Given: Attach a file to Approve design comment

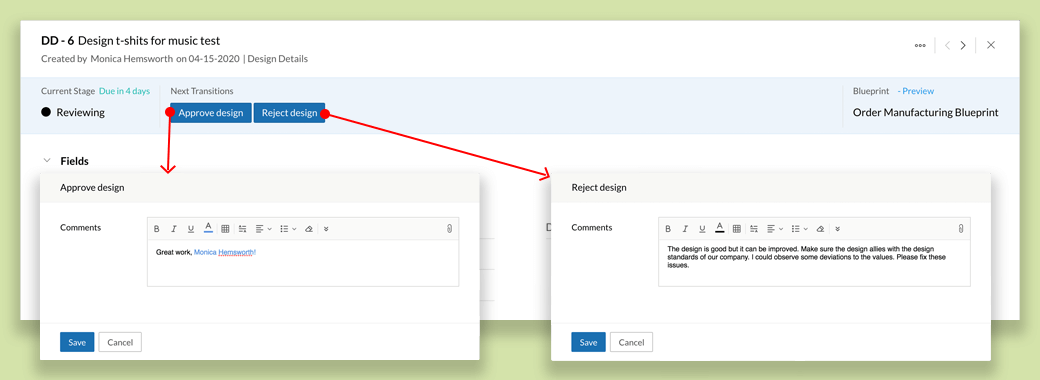Looking at the screenshot, I should pyautogui.click(x=449, y=229).
